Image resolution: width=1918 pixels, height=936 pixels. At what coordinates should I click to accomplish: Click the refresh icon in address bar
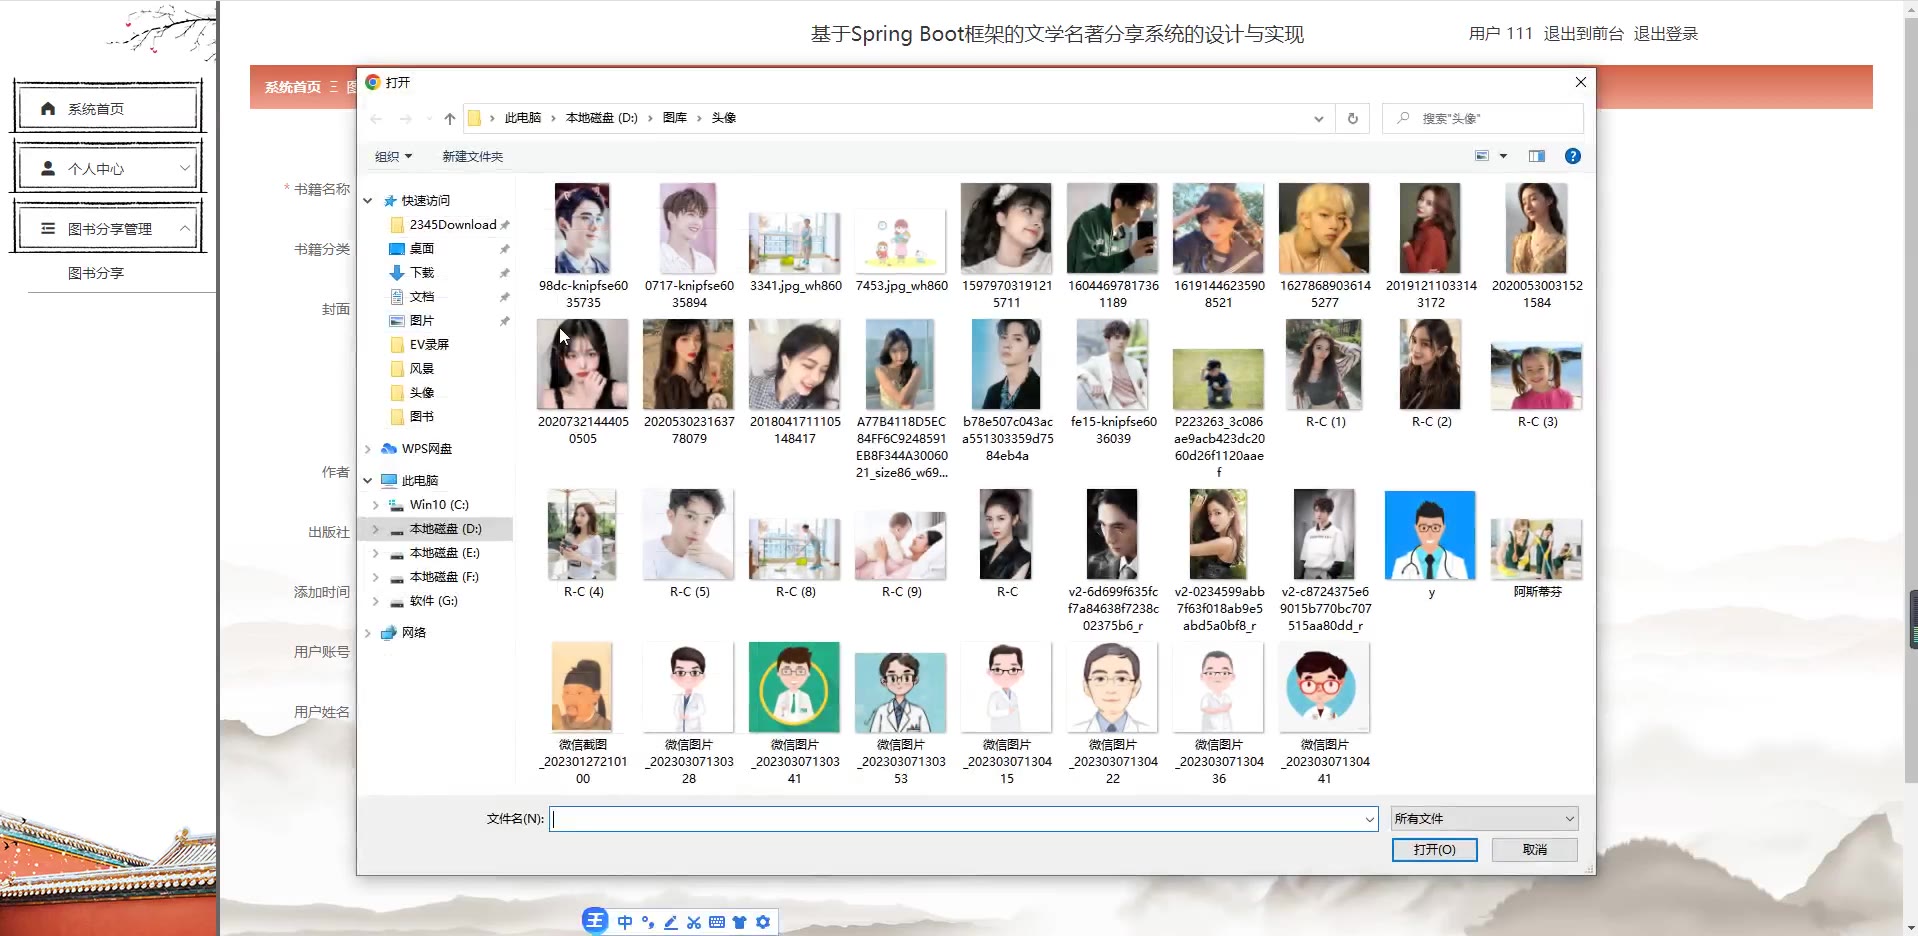tap(1353, 118)
